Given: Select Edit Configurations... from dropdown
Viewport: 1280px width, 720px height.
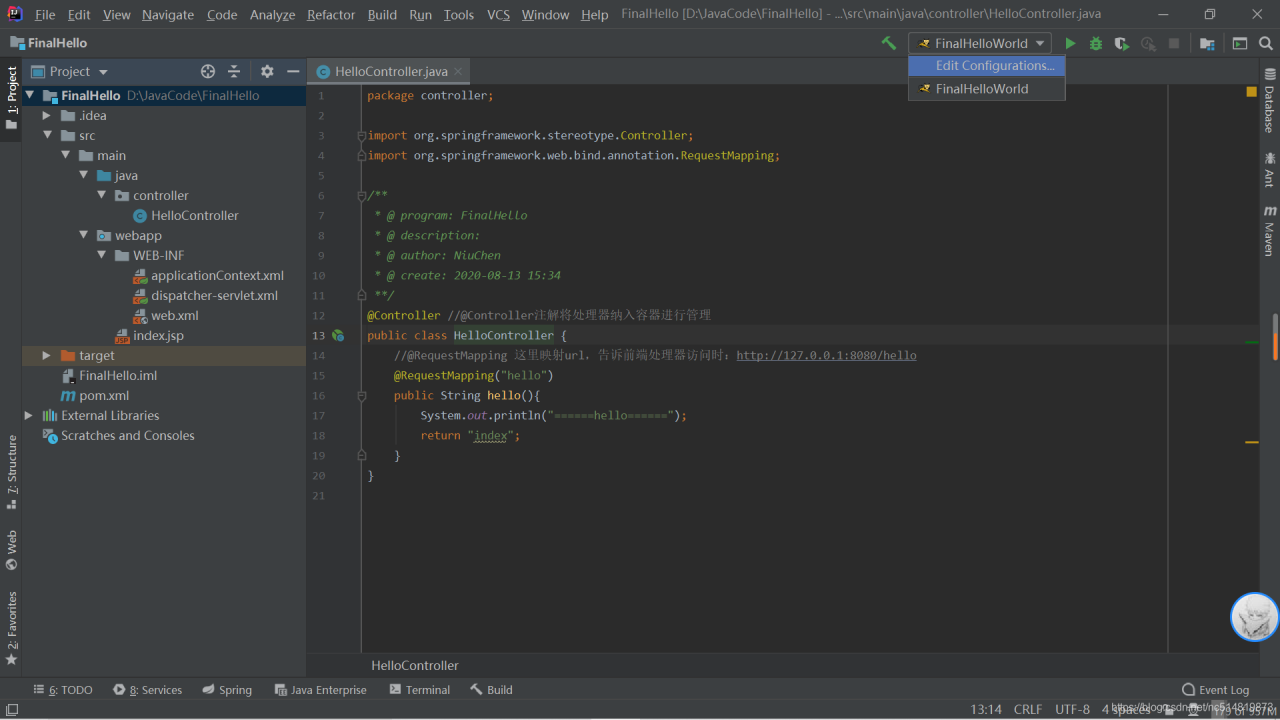Looking at the screenshot, I should [x=987, y=66].
